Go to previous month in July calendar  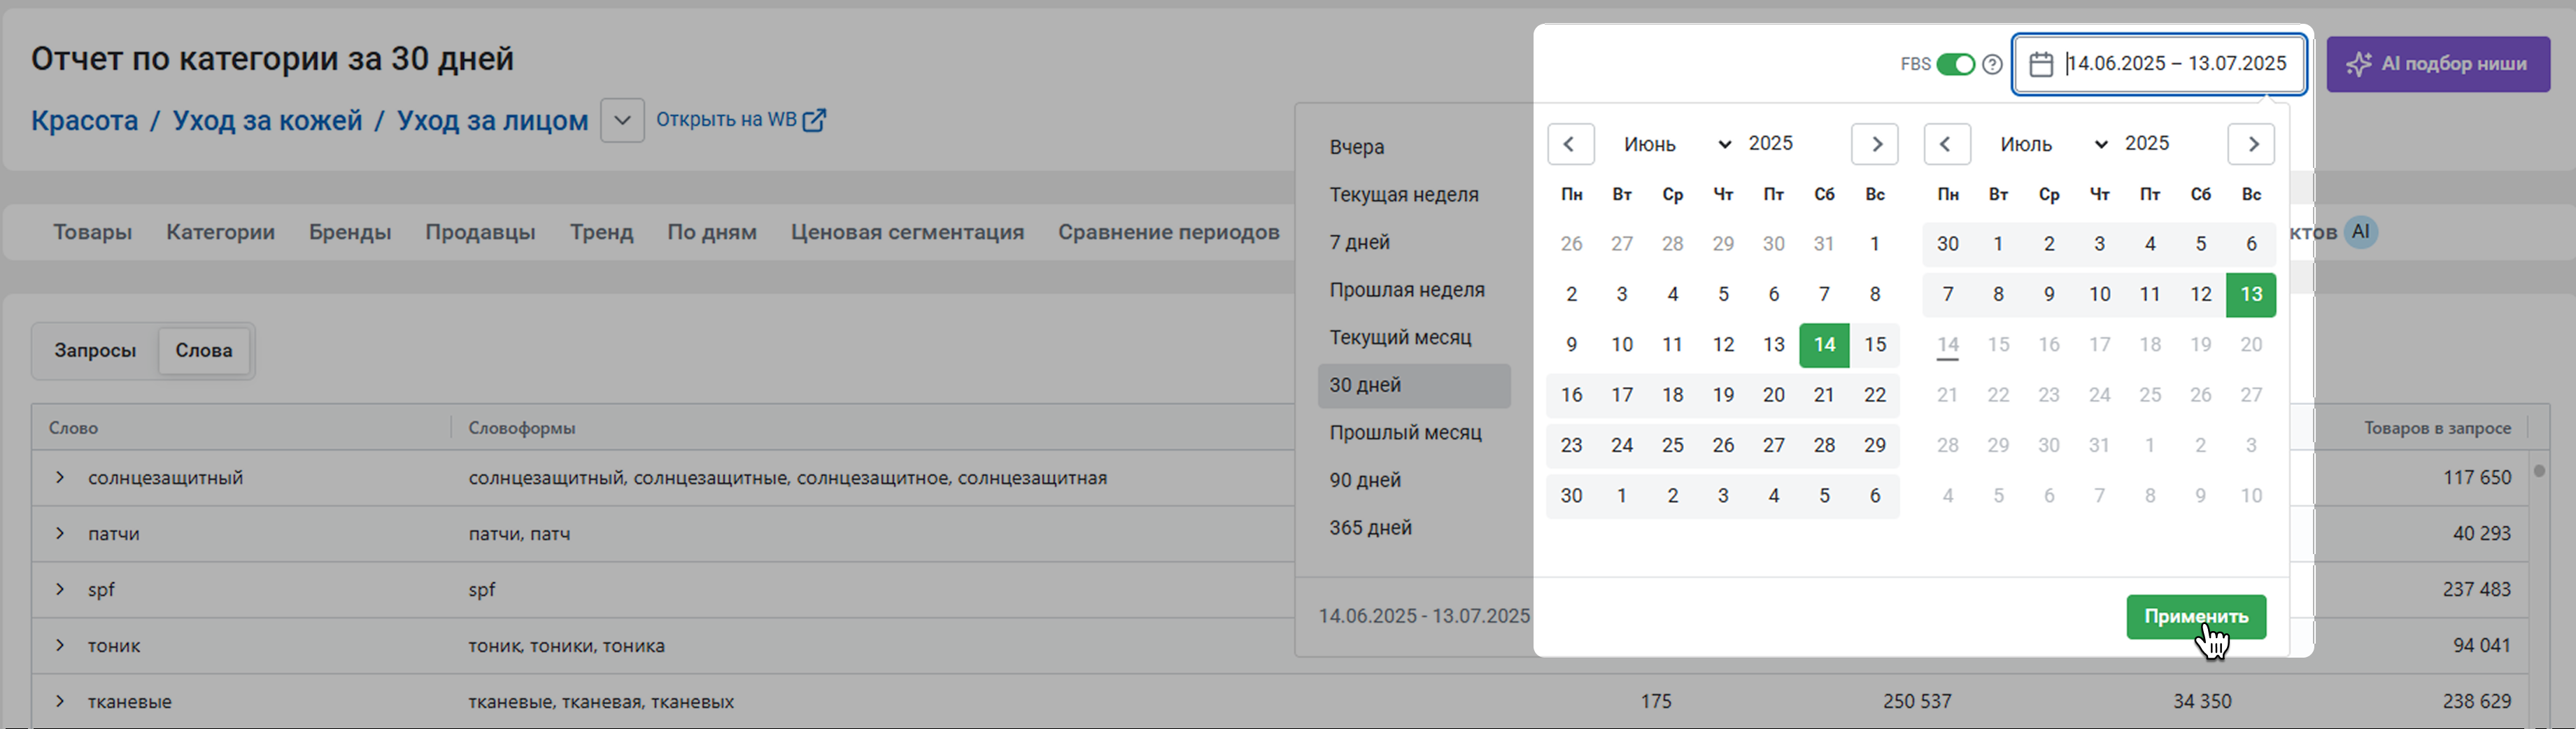pos(1946,144)
